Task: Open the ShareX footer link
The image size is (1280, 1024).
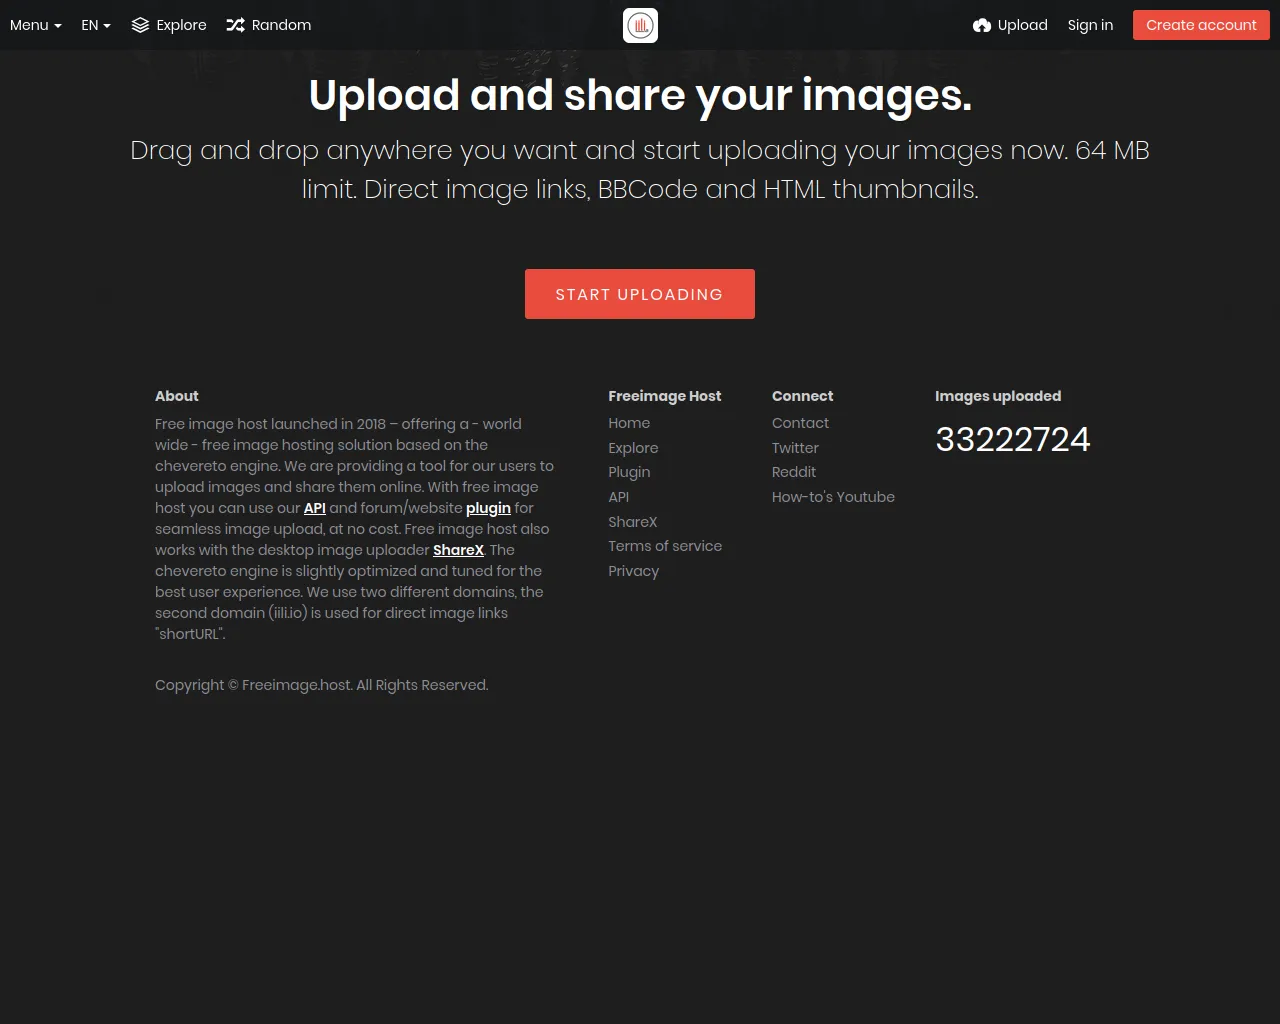Action: click(633, 522)
